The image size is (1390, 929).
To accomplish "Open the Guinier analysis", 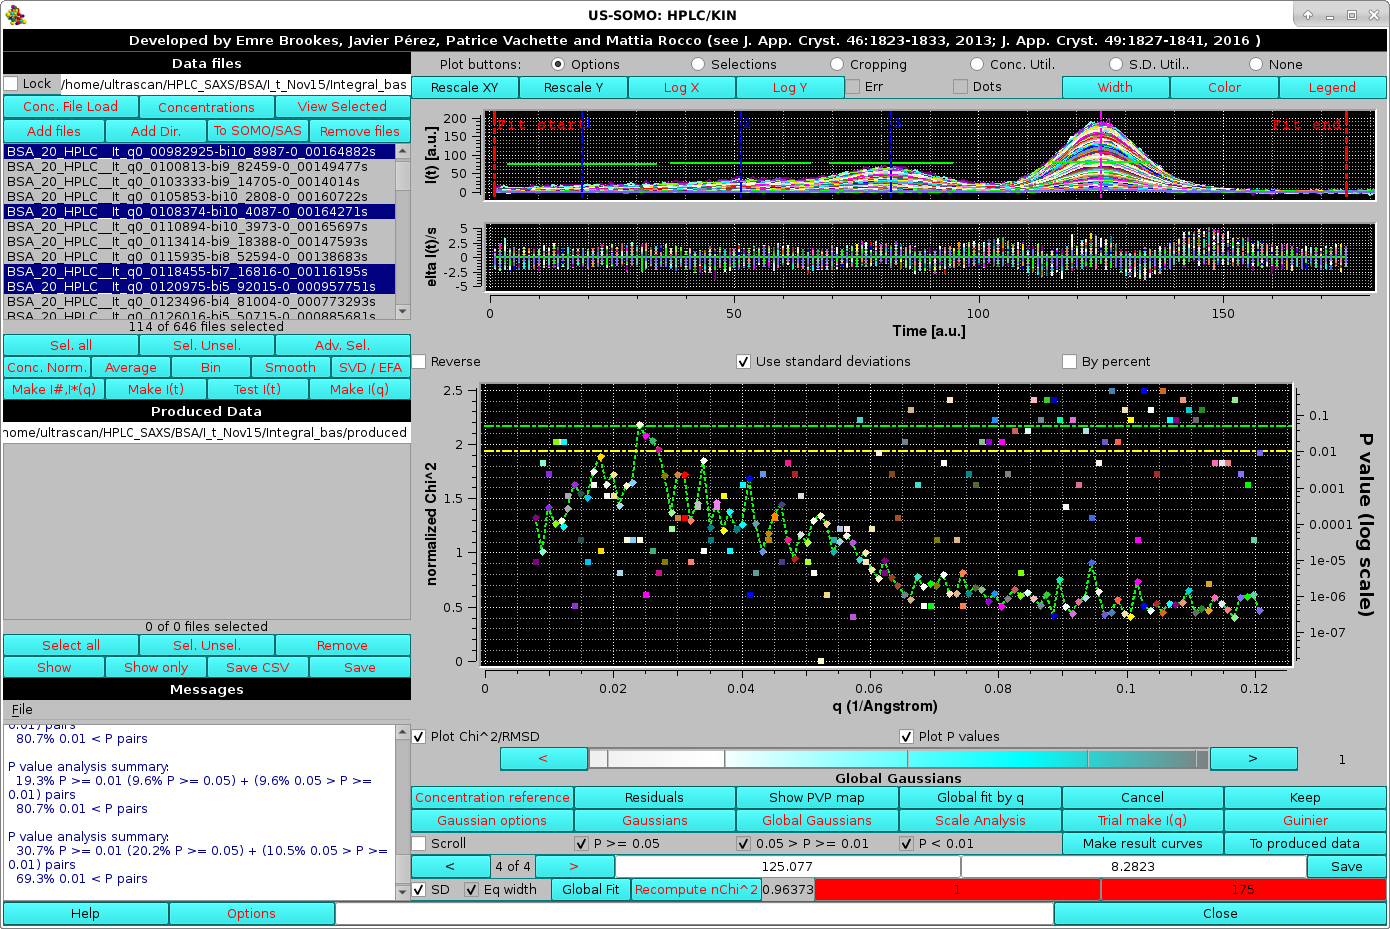I will point(1304,820).
